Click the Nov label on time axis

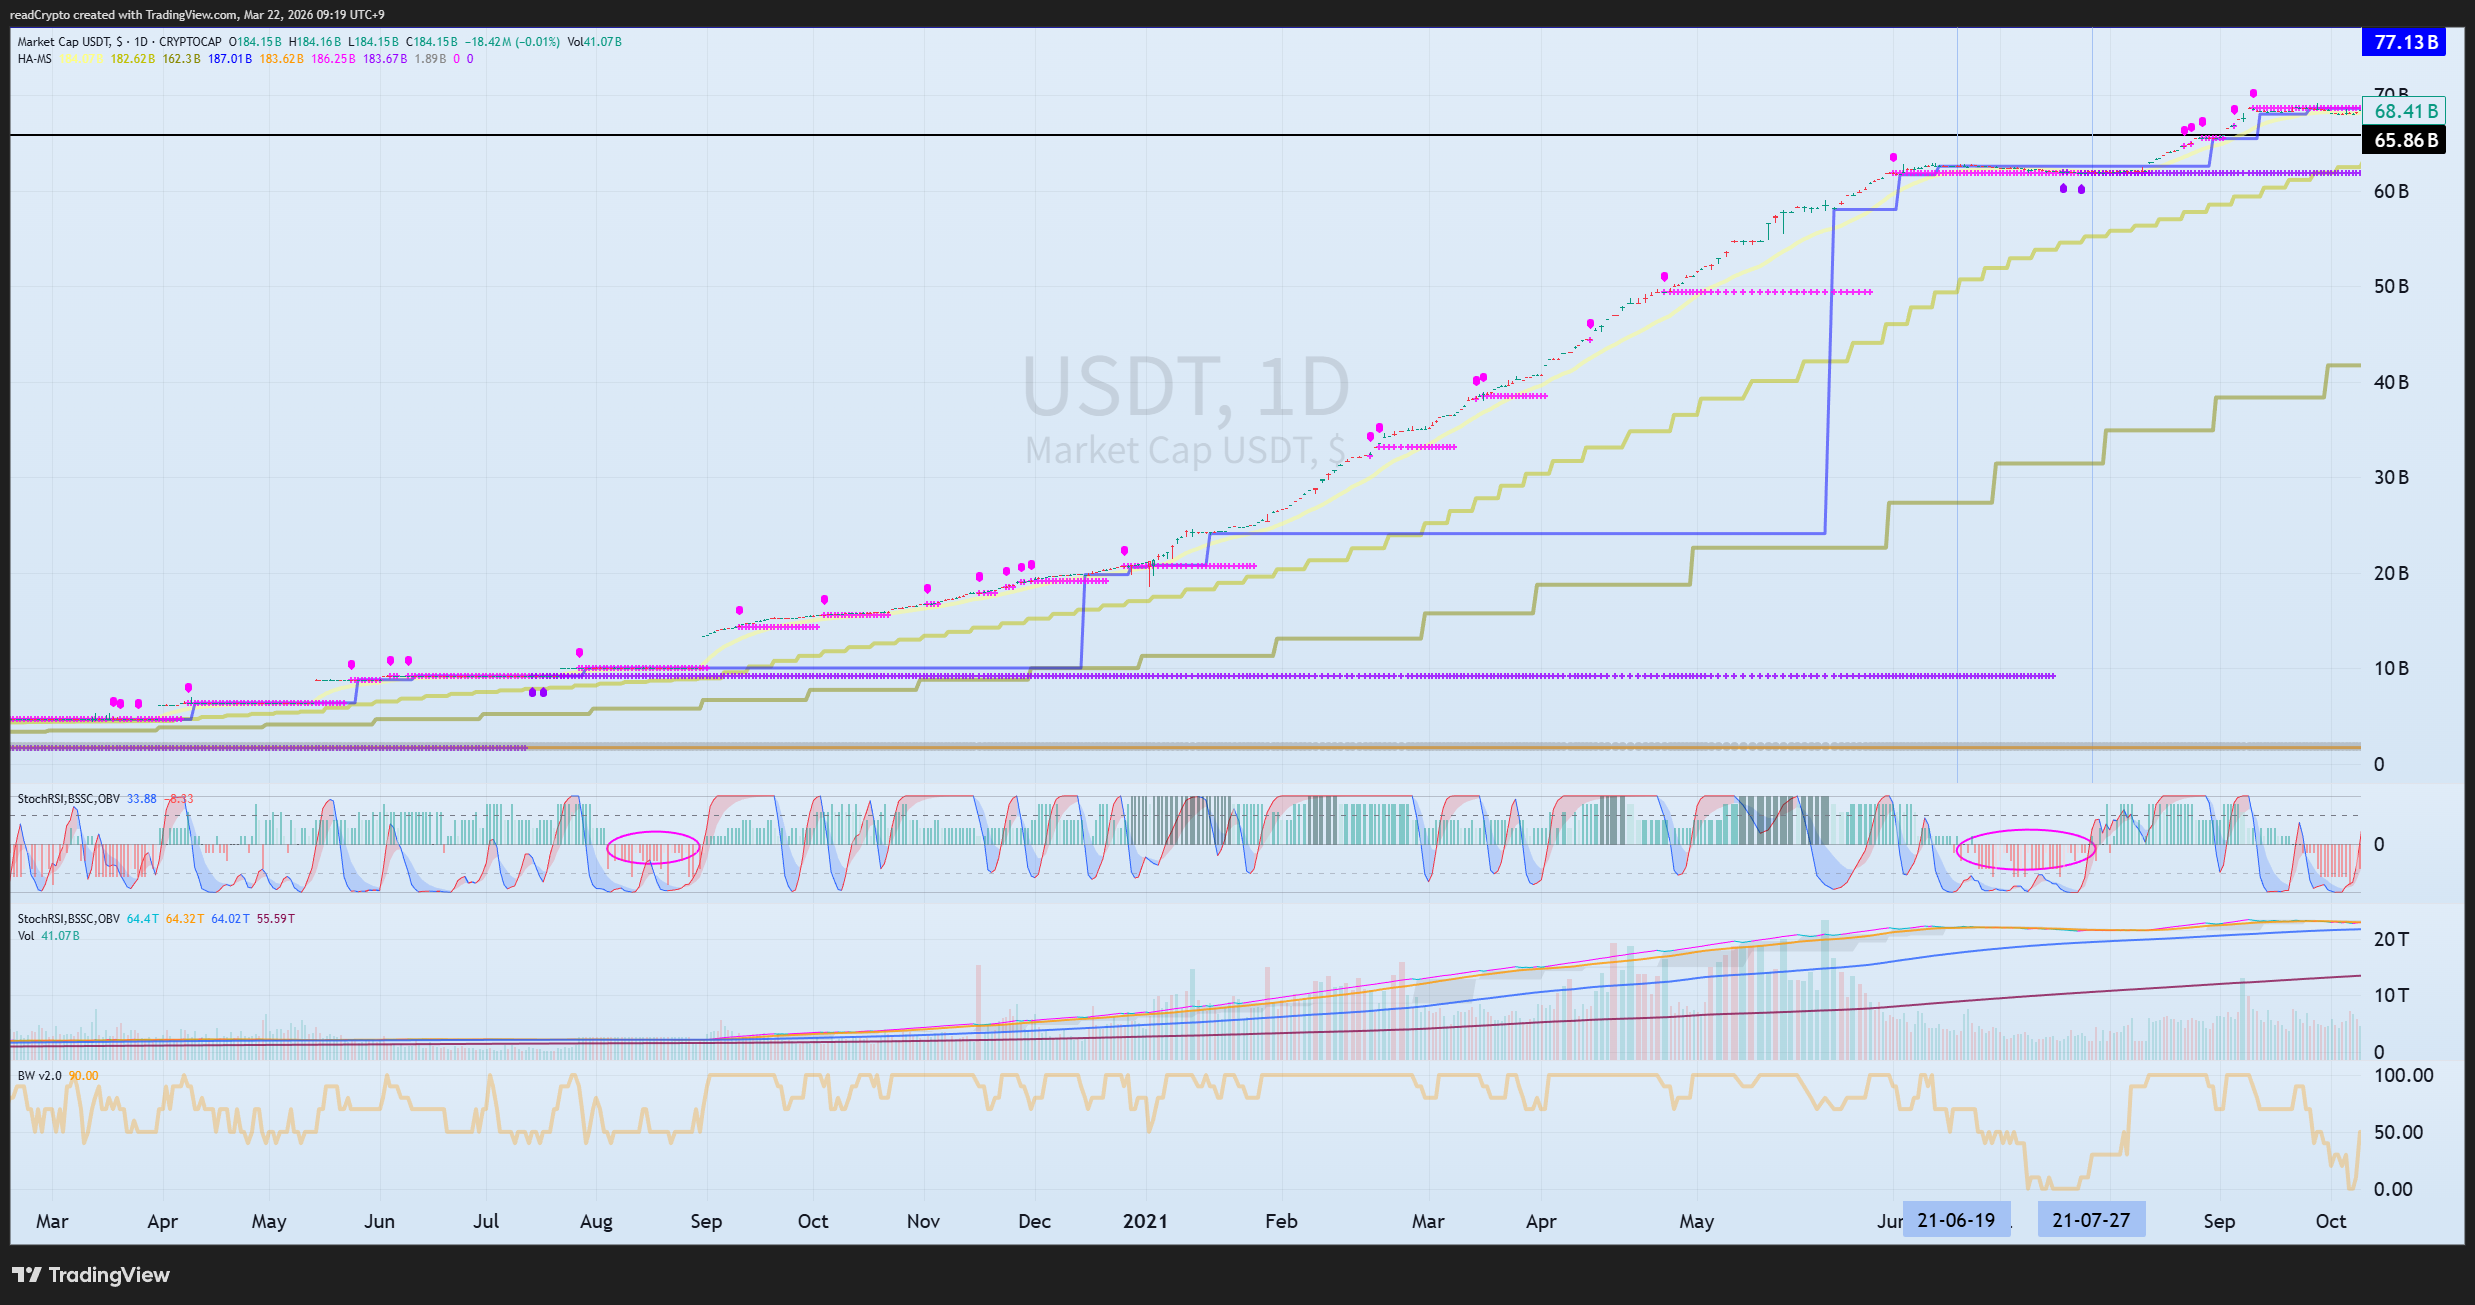pos(923,1221)
